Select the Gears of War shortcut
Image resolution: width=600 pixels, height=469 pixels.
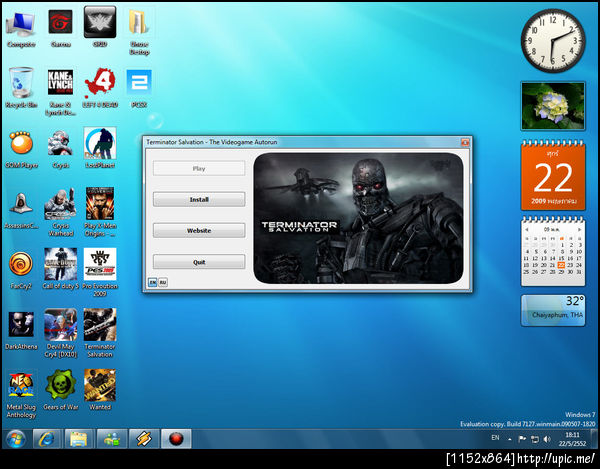60,390
